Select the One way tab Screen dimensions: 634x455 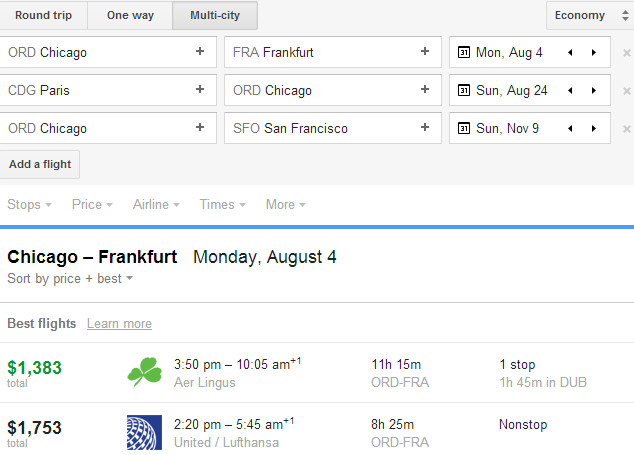coord(130,15)
